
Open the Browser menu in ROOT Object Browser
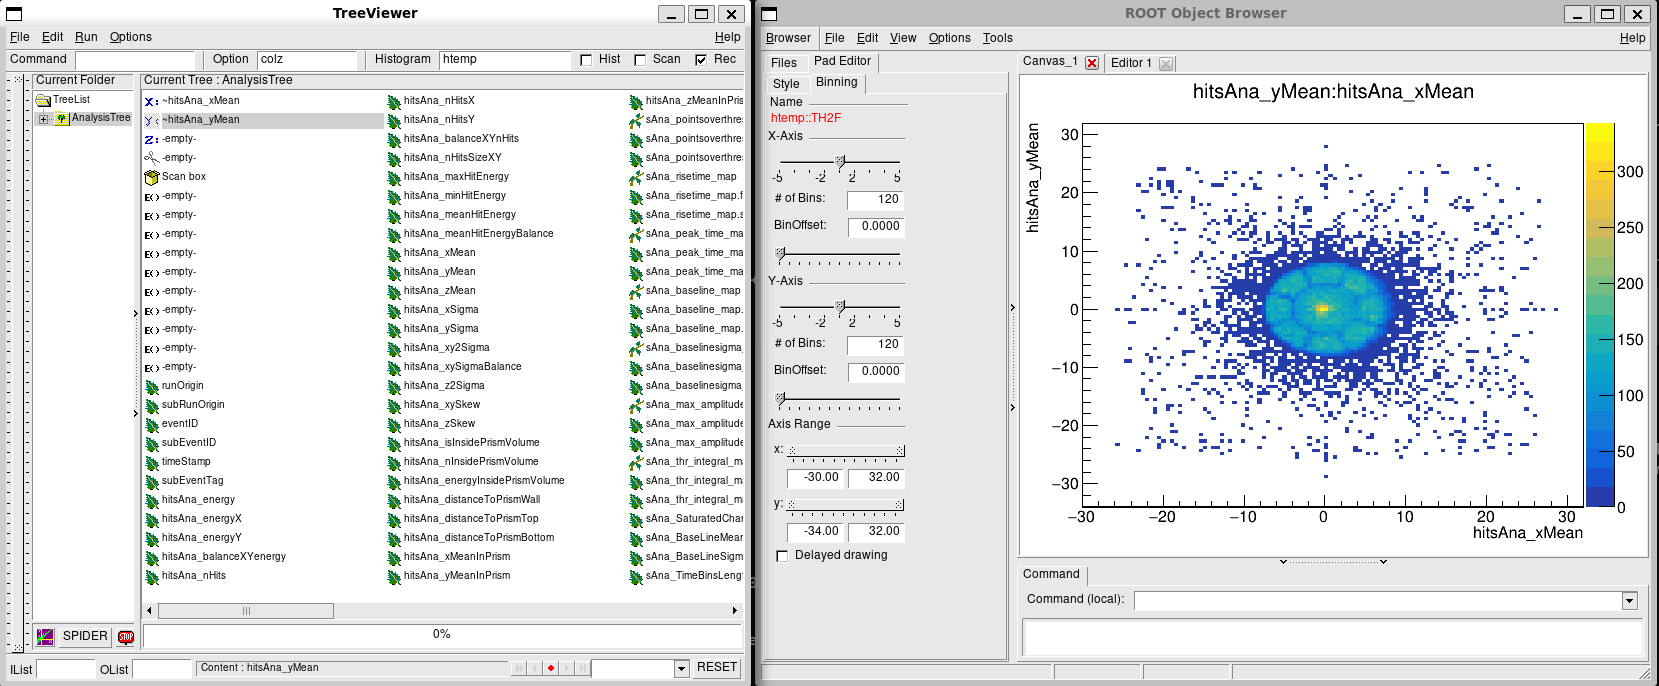(x=788, y=38)
